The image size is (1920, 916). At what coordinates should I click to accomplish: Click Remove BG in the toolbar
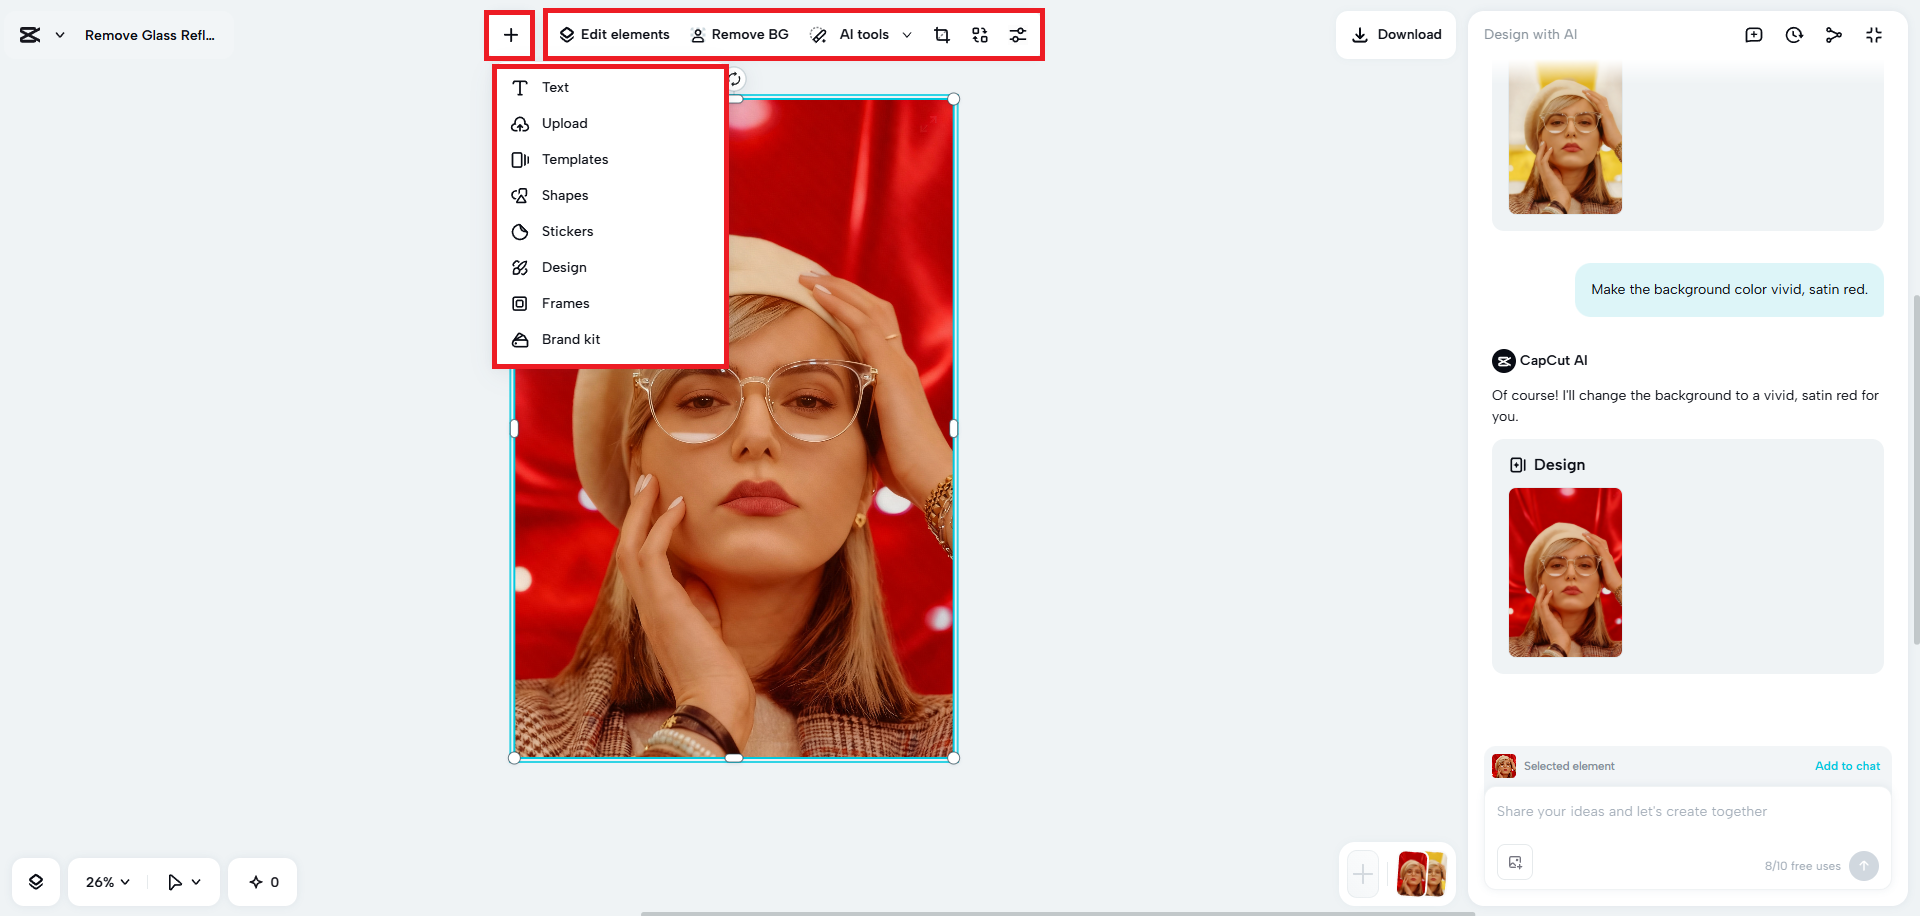pos(740,34)
